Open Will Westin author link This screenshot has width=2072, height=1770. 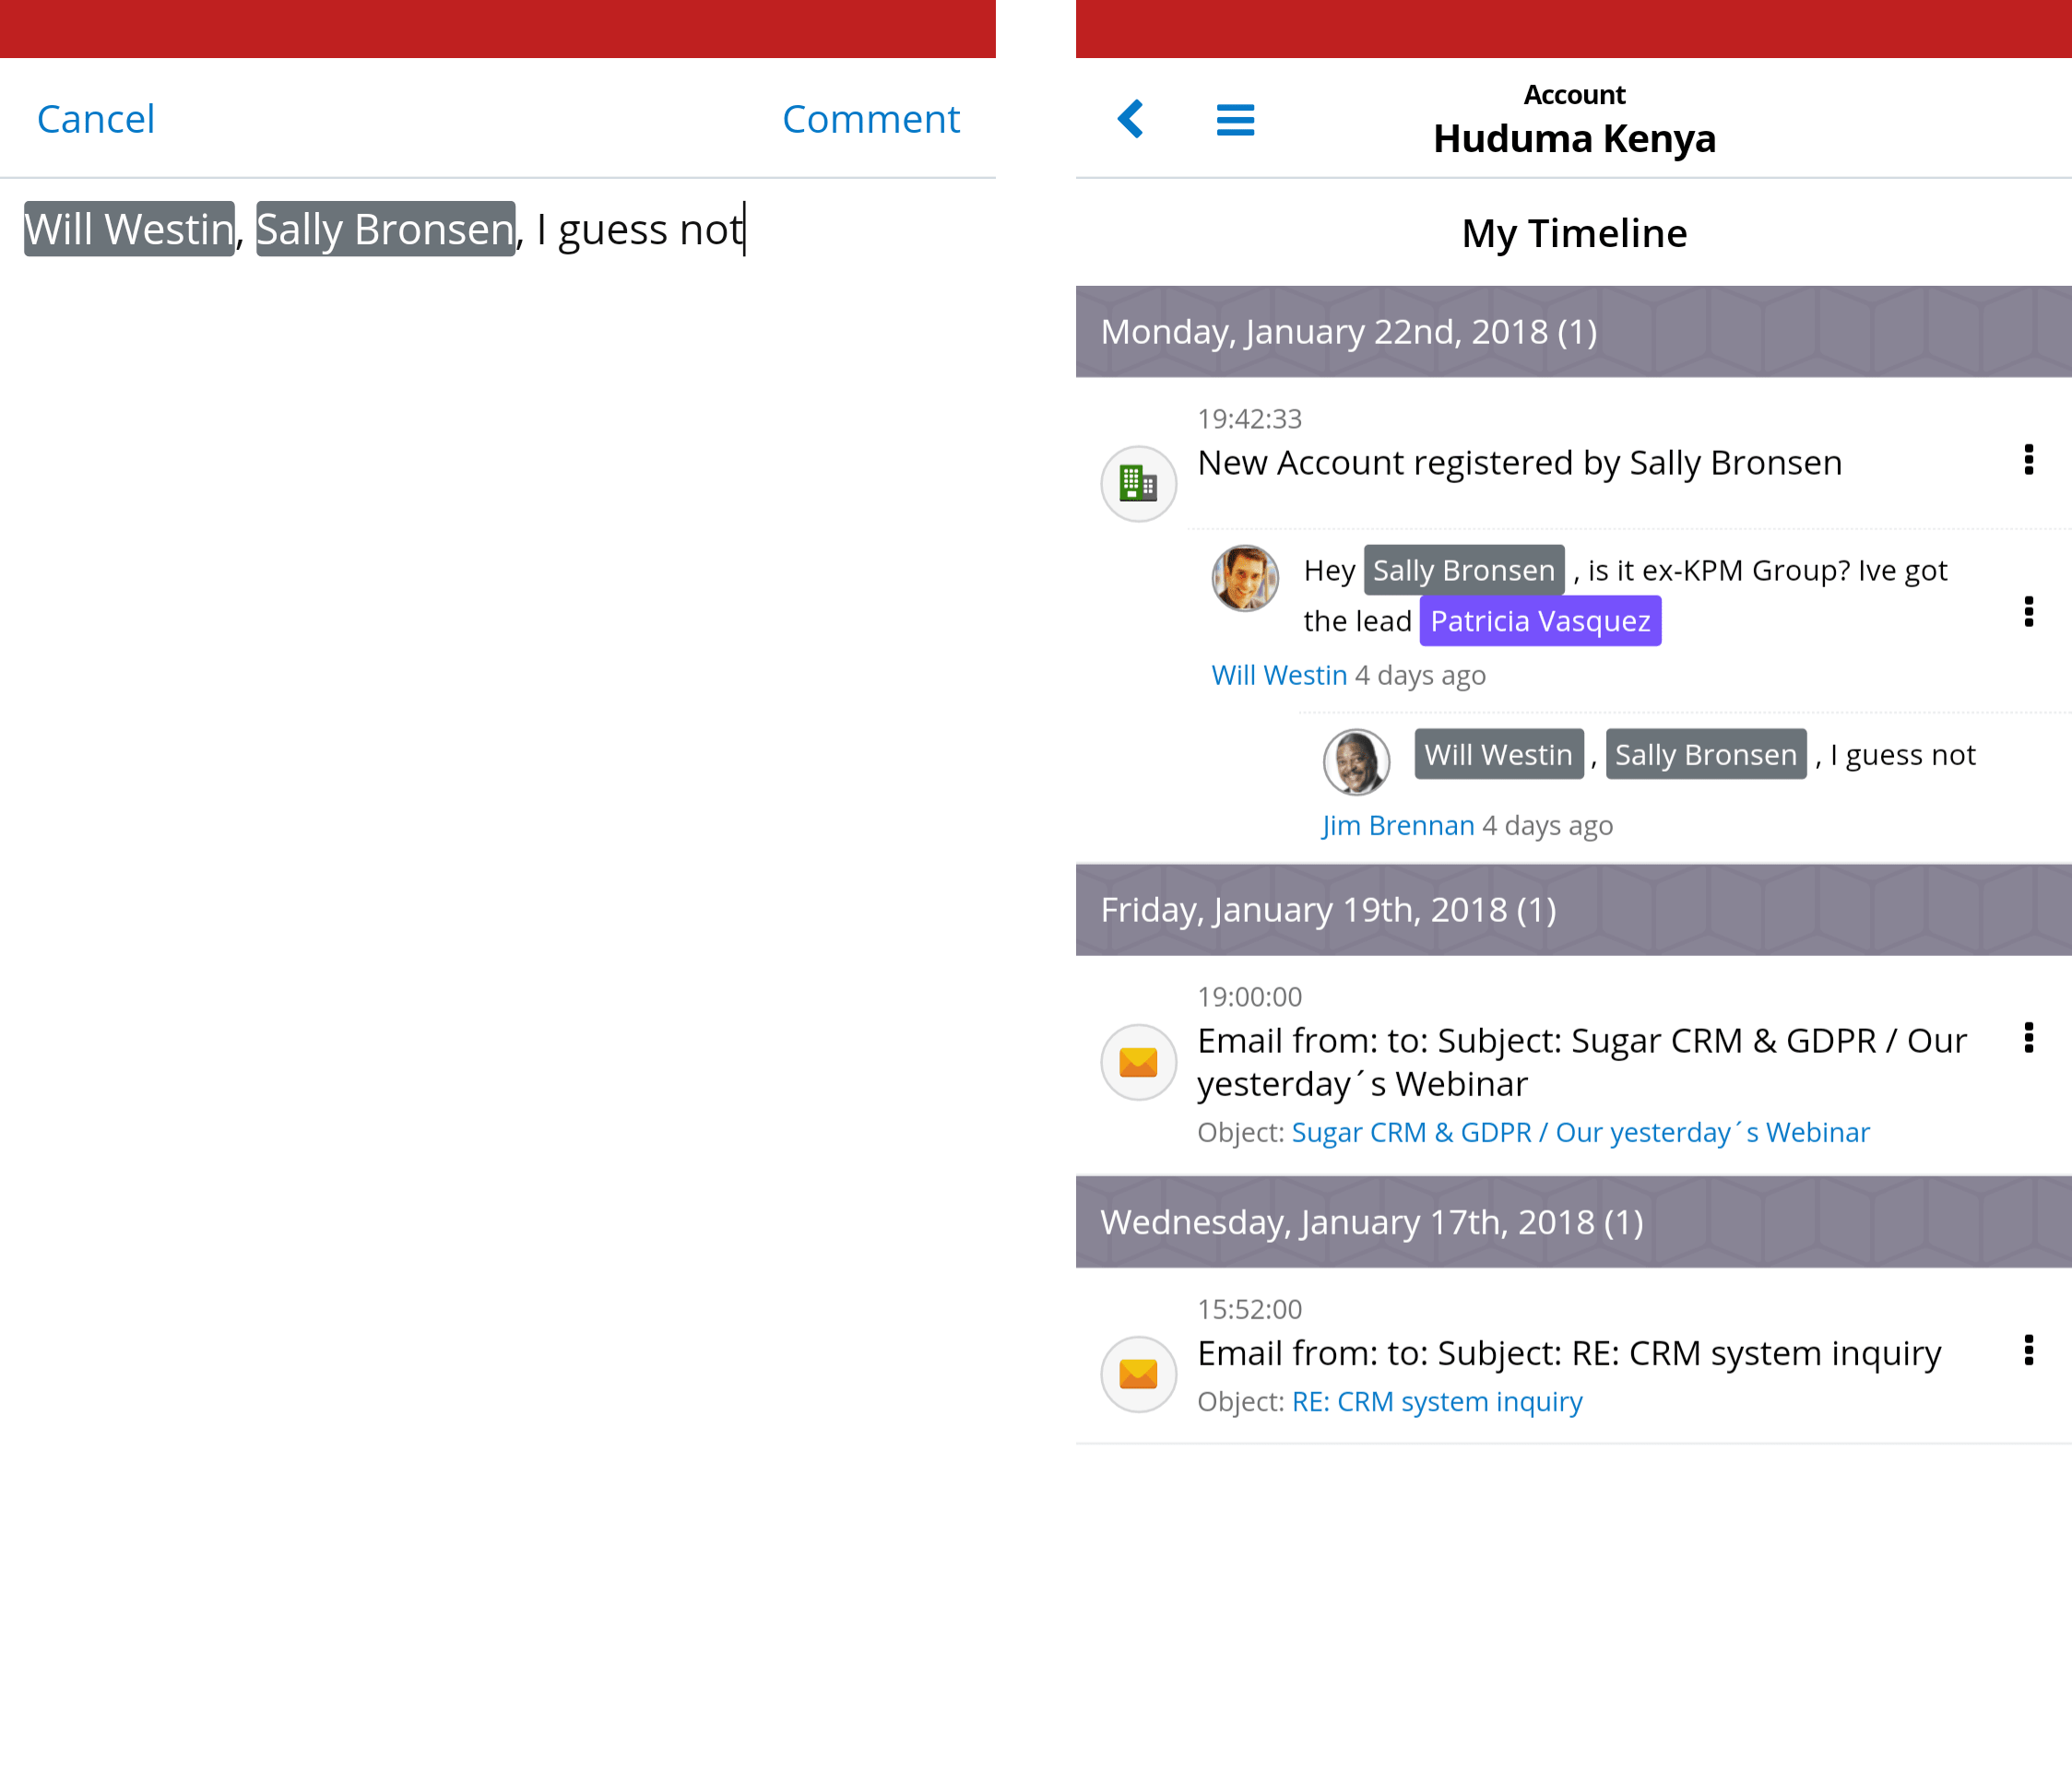point(1279,675)
